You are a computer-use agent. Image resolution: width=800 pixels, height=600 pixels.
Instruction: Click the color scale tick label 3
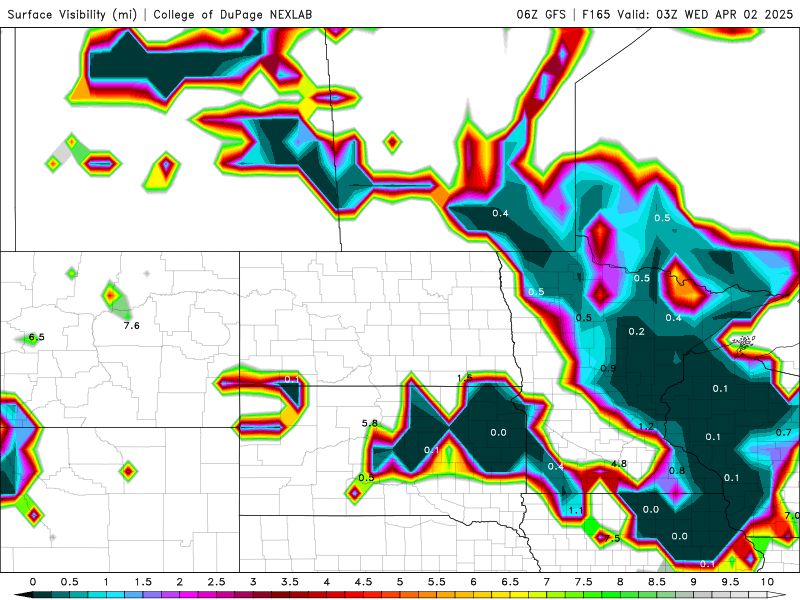[x=253, y=582]
